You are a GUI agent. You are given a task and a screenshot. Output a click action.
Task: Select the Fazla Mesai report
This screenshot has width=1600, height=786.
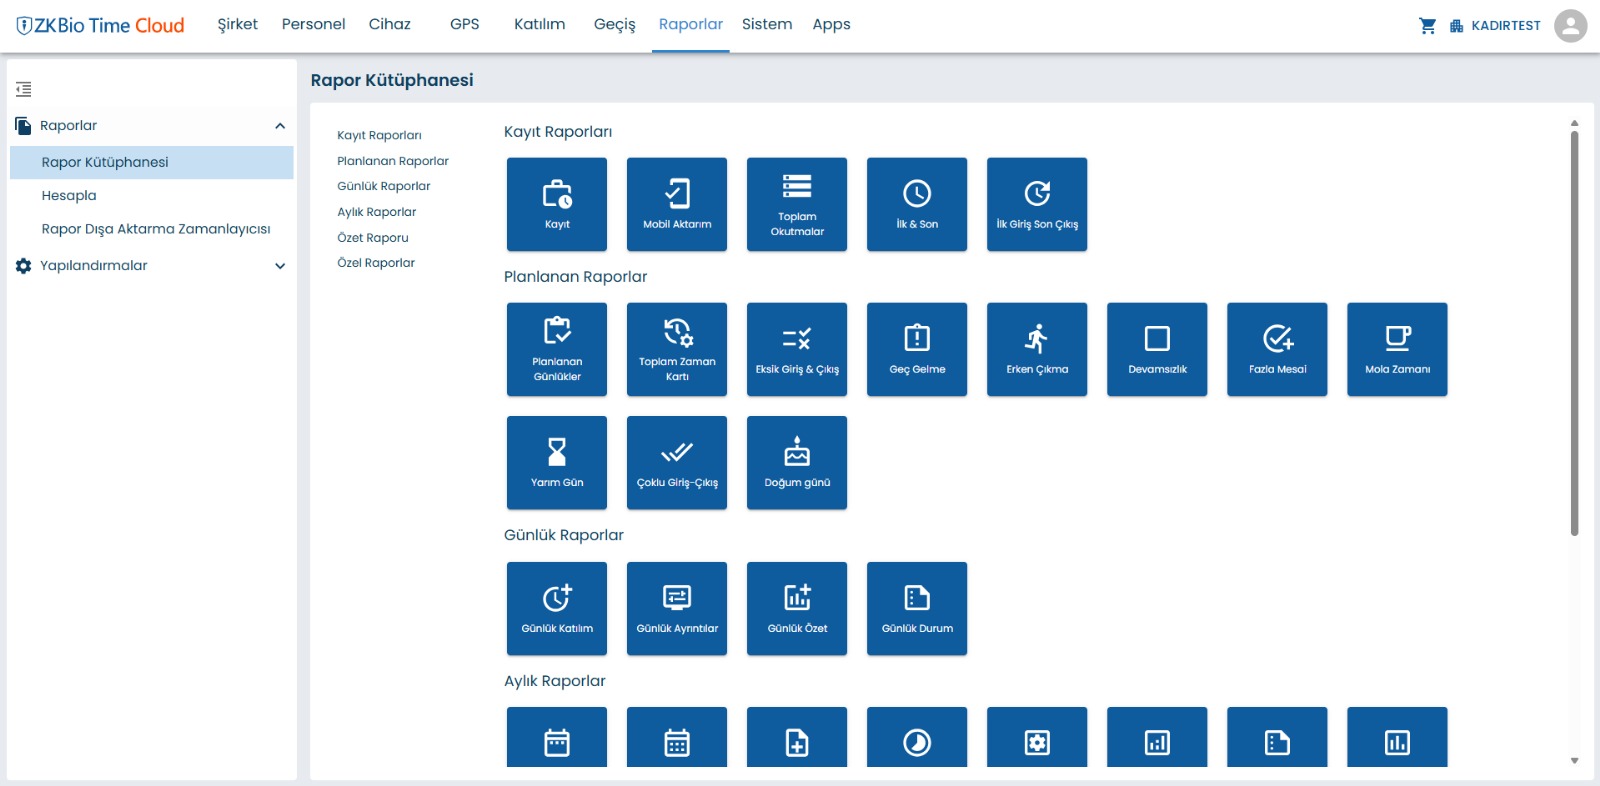click(x=1276, y=349)
